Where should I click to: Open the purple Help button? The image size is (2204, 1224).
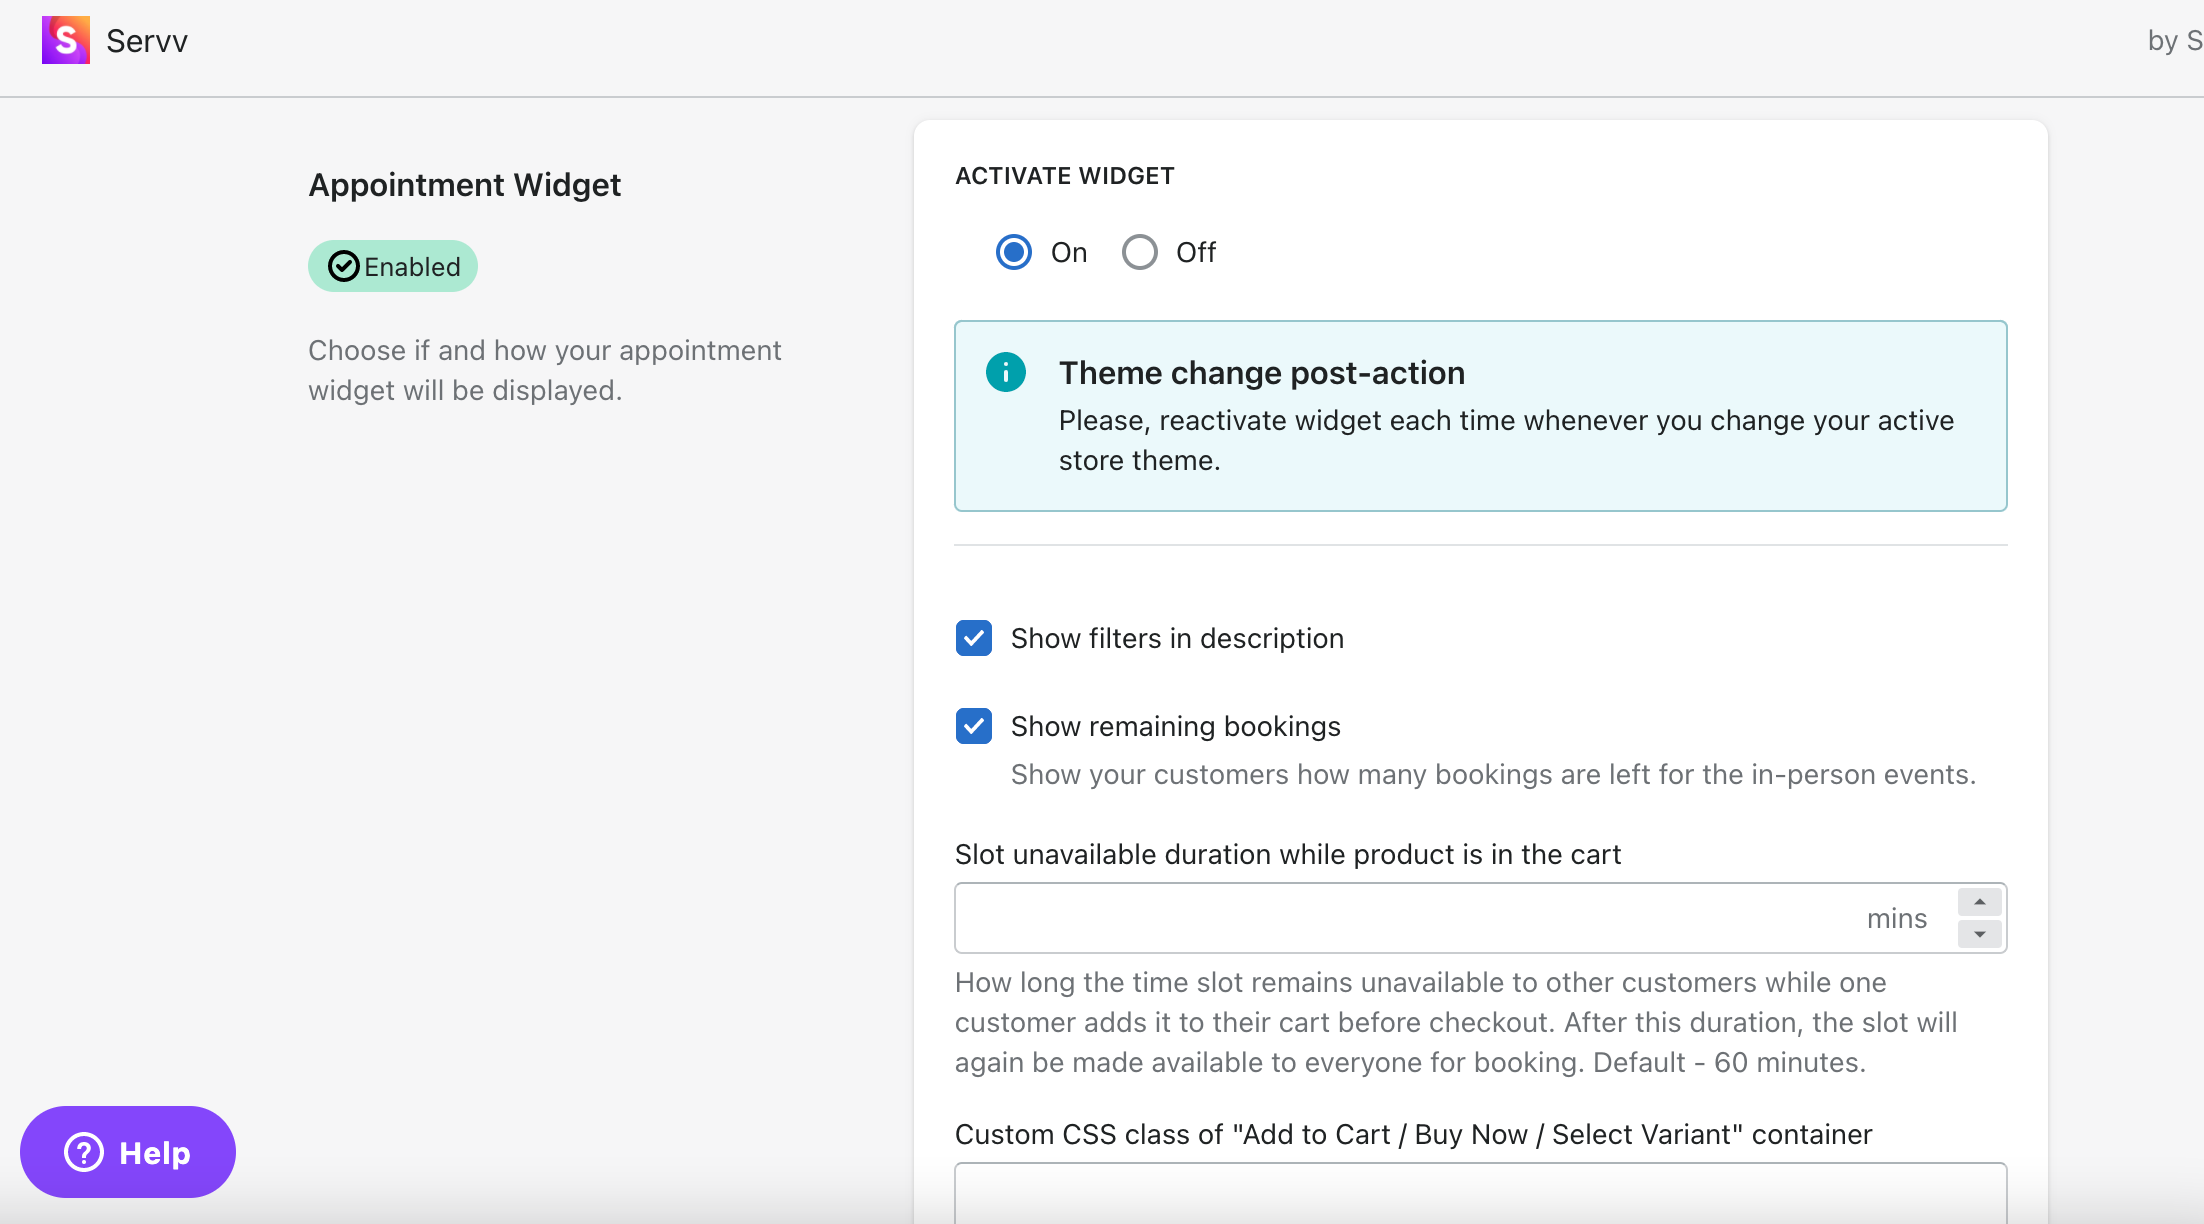128,1152
